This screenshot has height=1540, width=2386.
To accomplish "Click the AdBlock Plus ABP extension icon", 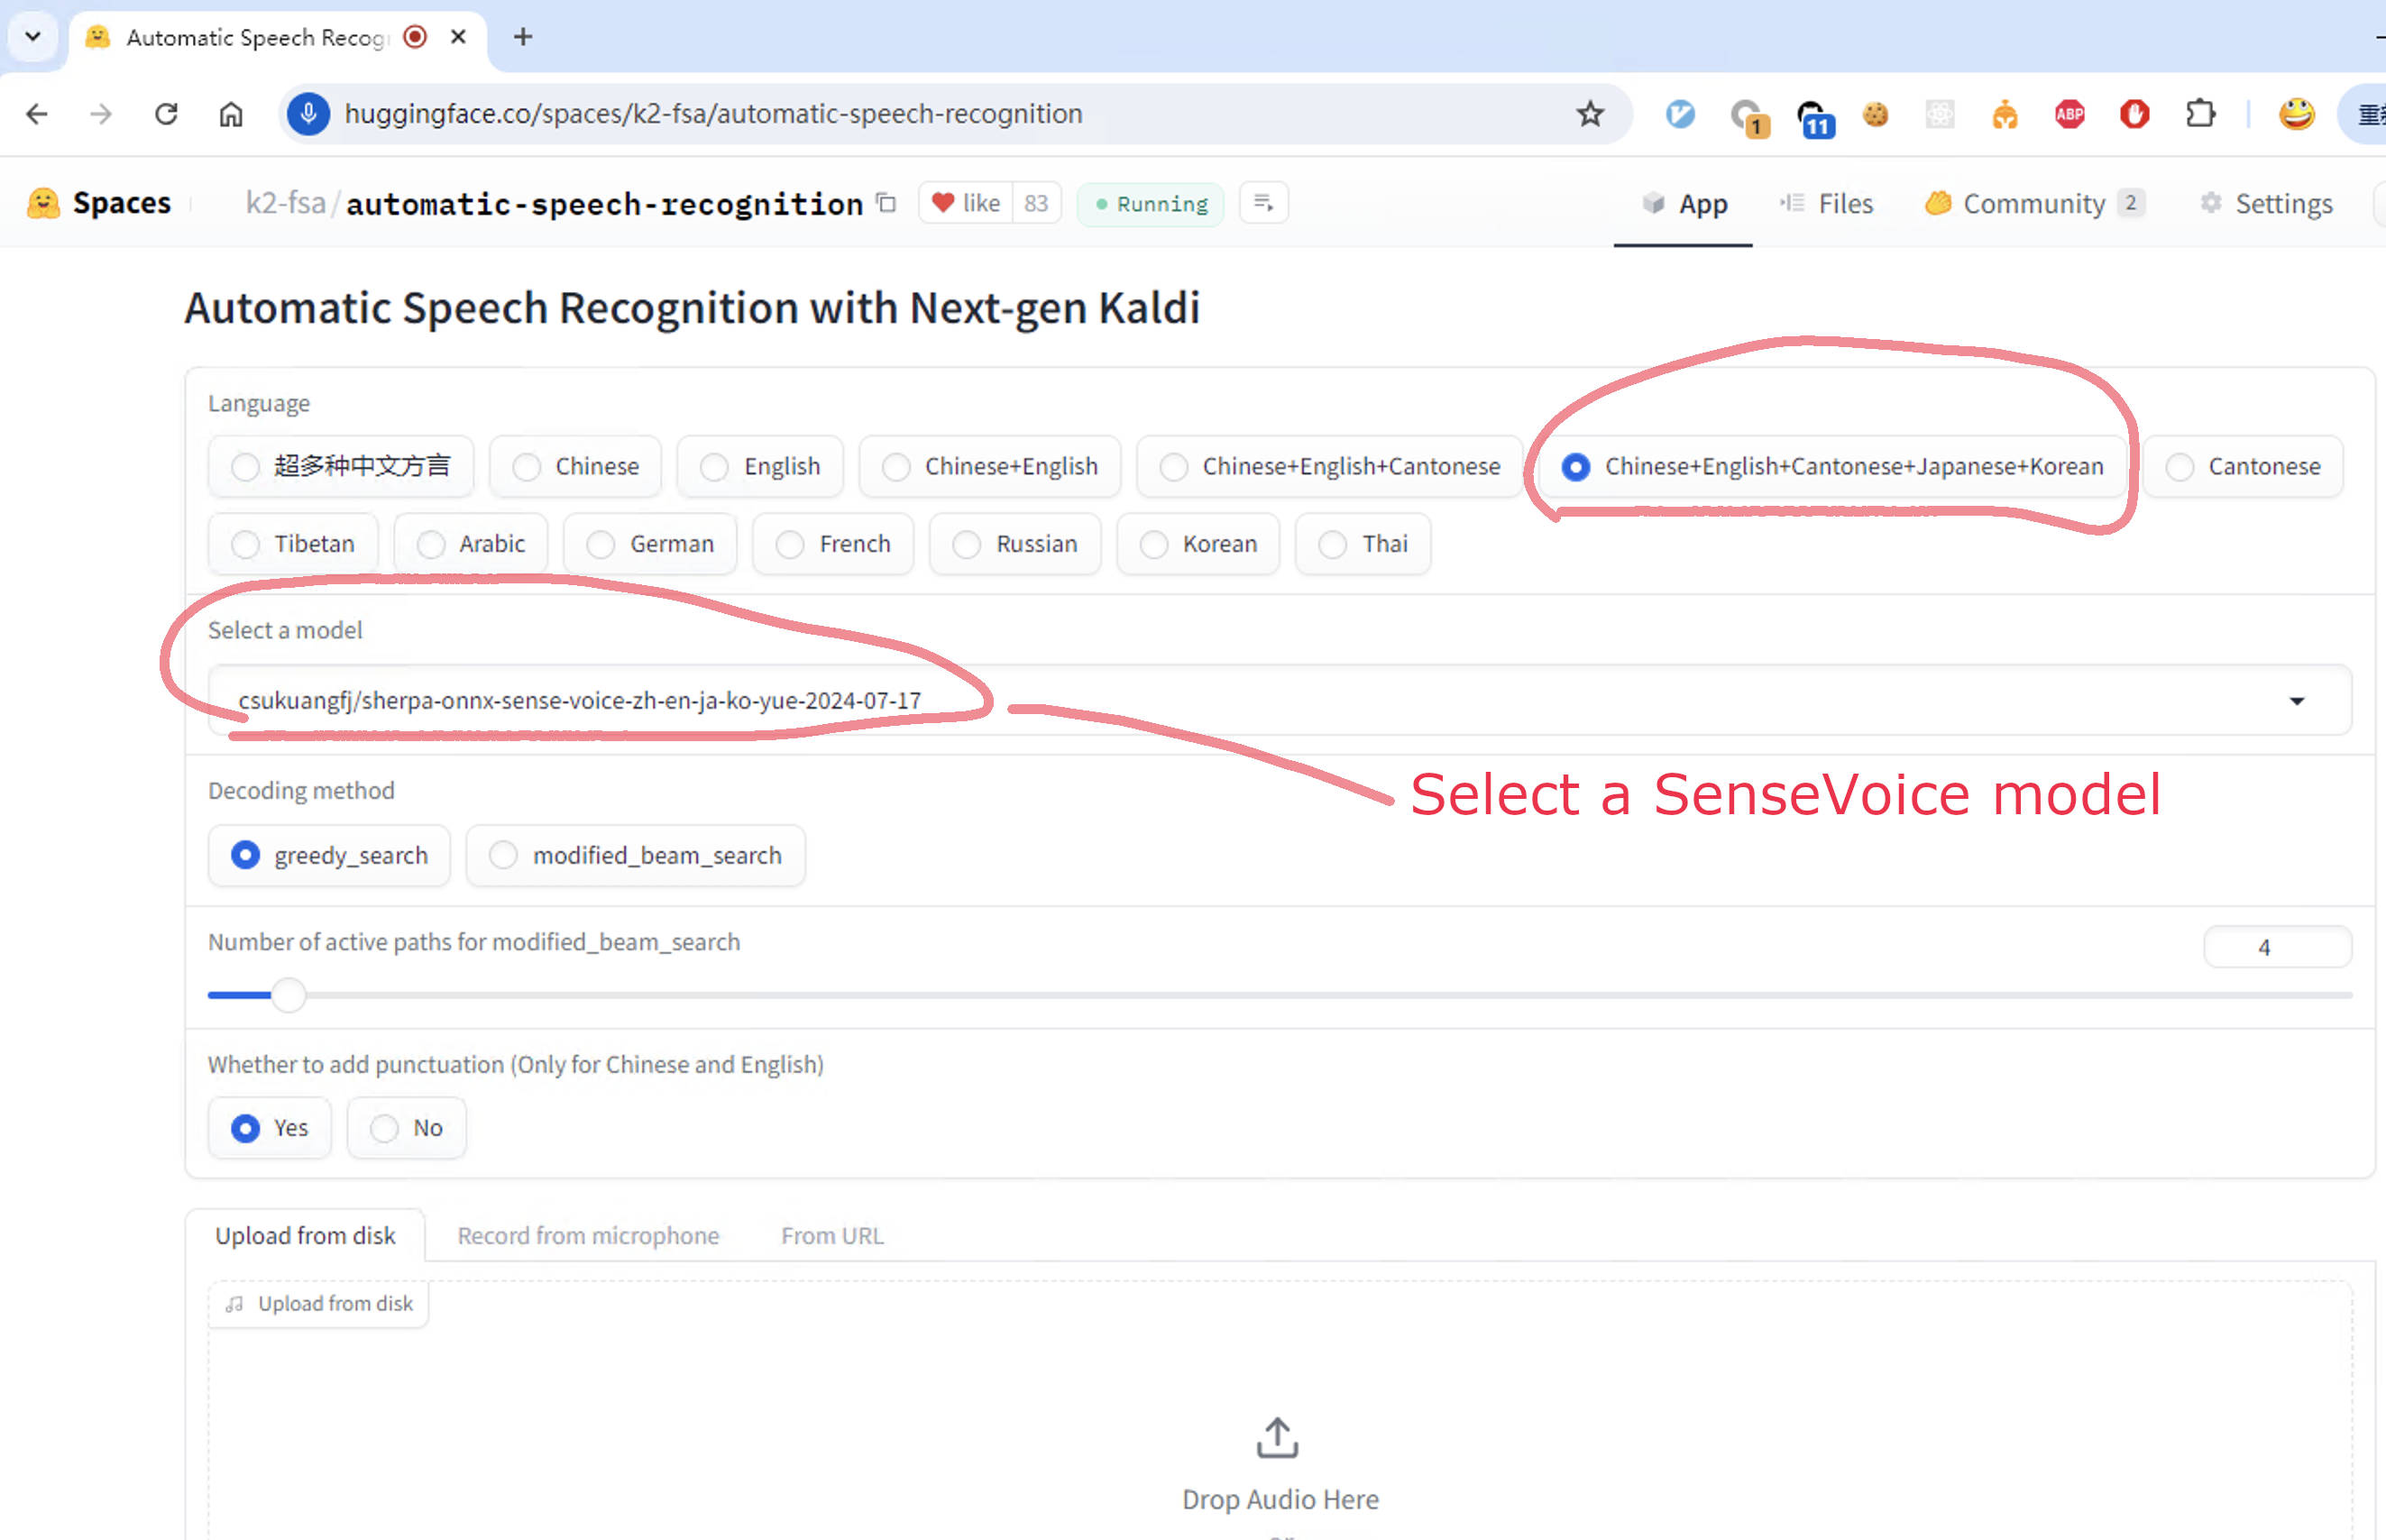I will click(2069, 114).
